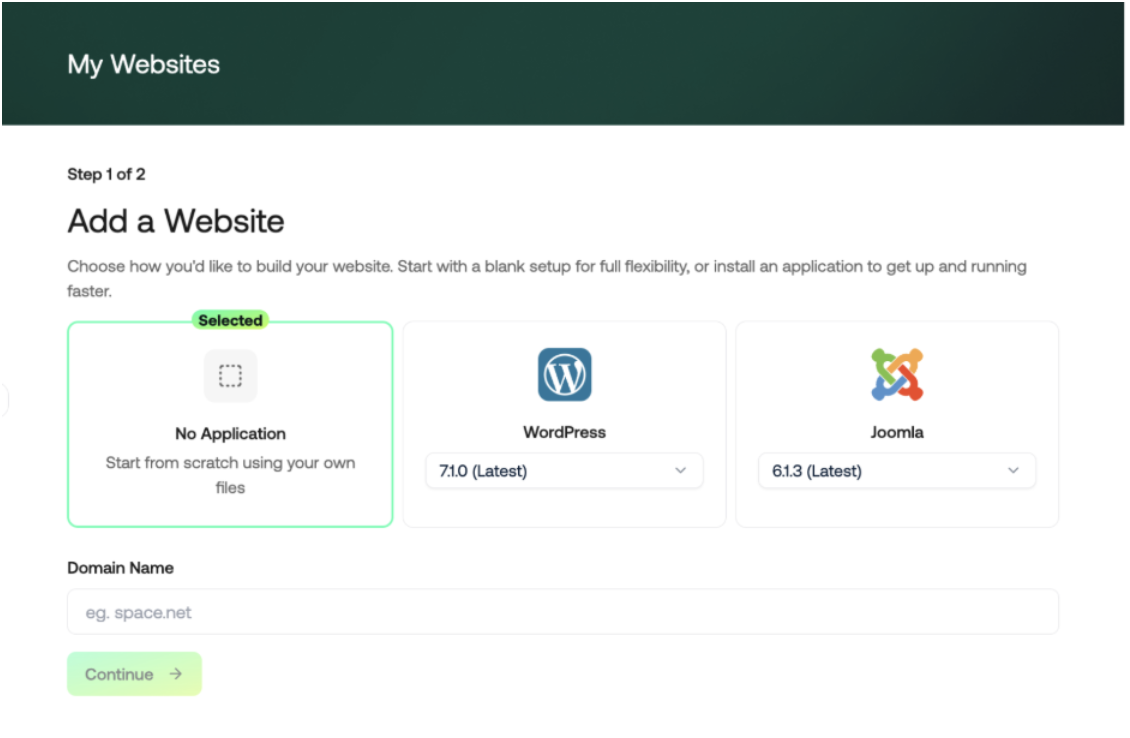Click the My Websites header title

point(143,65)
